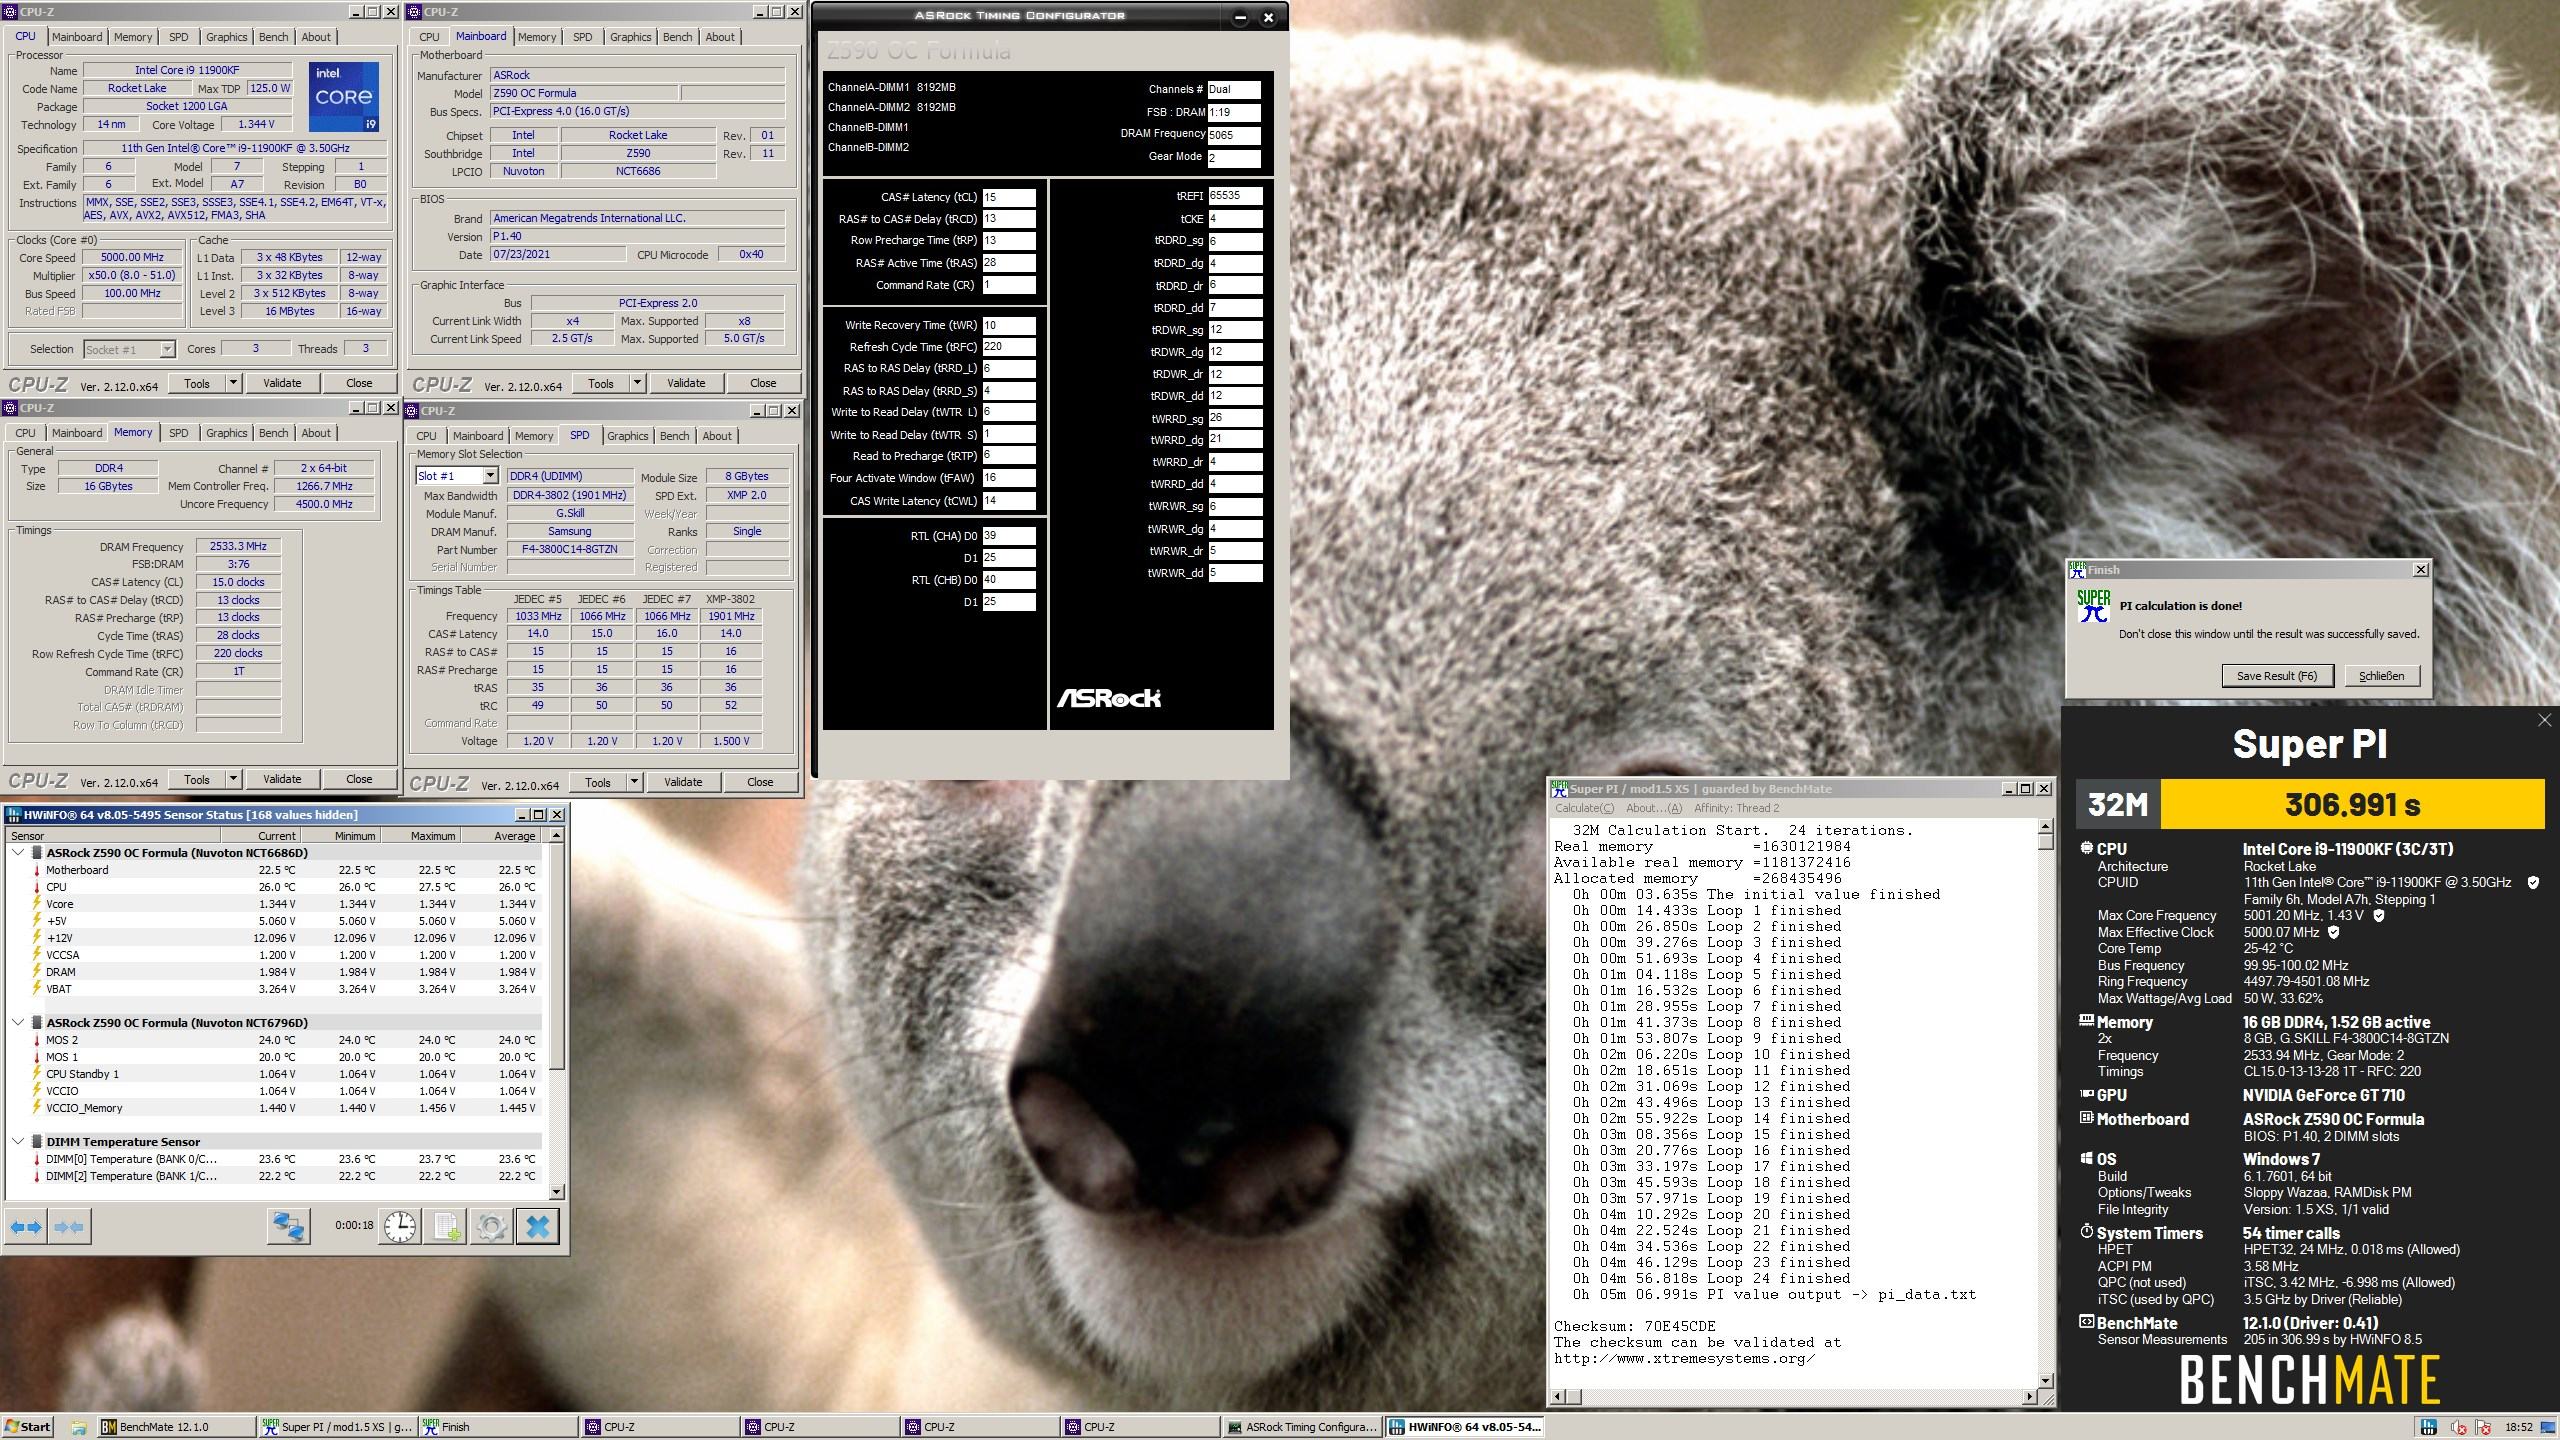Dismiss BenchMate Super PI result panel X
Screen dimensions: 2560x1440
[2544, 720]
